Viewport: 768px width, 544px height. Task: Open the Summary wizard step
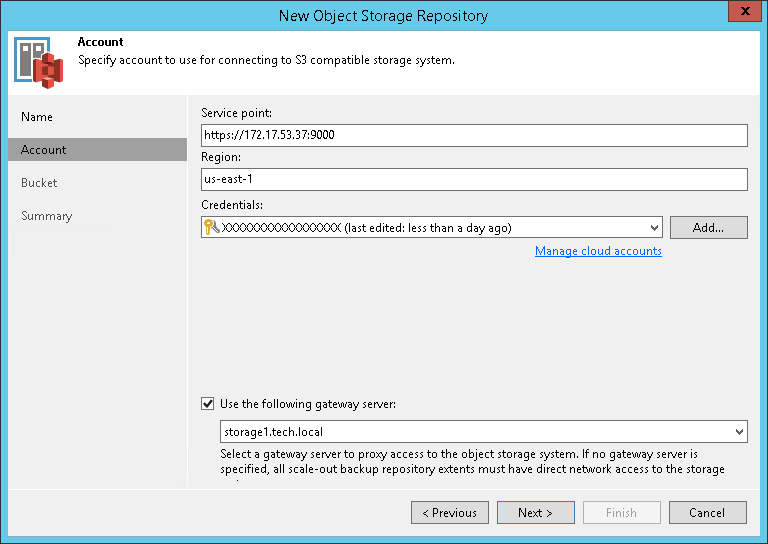click(46, 216)
